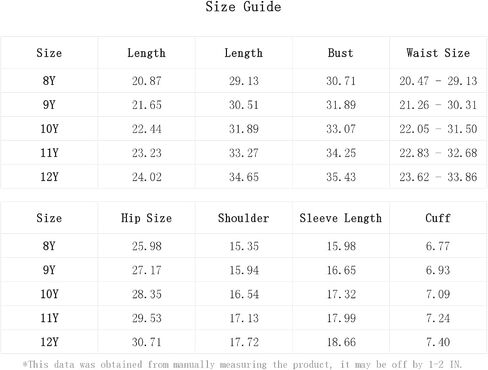This screenshot has height=370, width=488.
Task: Select the length value 24.02
Action: tap(146, 177)
